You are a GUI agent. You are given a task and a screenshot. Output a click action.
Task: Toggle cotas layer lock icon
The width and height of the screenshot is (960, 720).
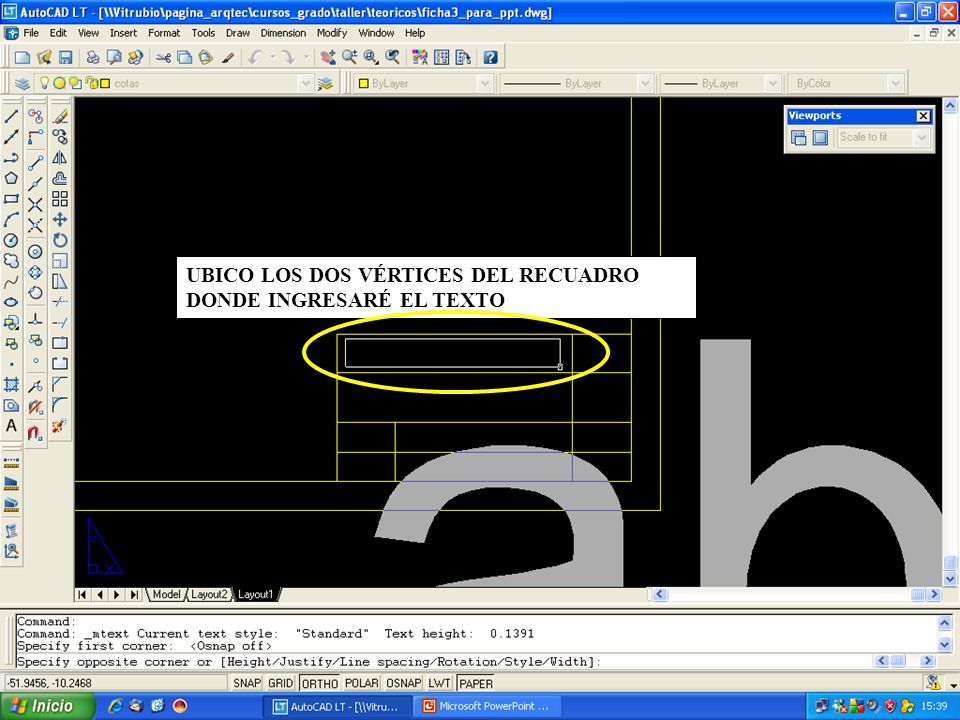click(91, 83)
